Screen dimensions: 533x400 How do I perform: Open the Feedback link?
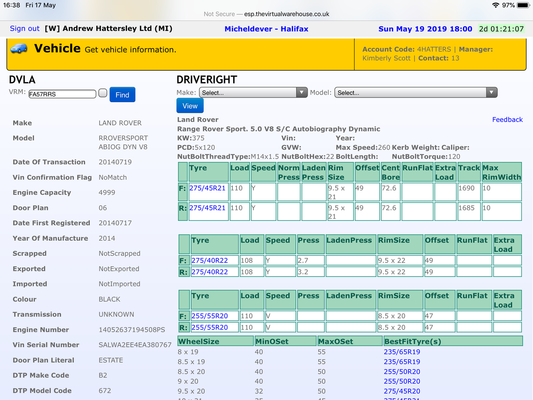pos(507,120)
